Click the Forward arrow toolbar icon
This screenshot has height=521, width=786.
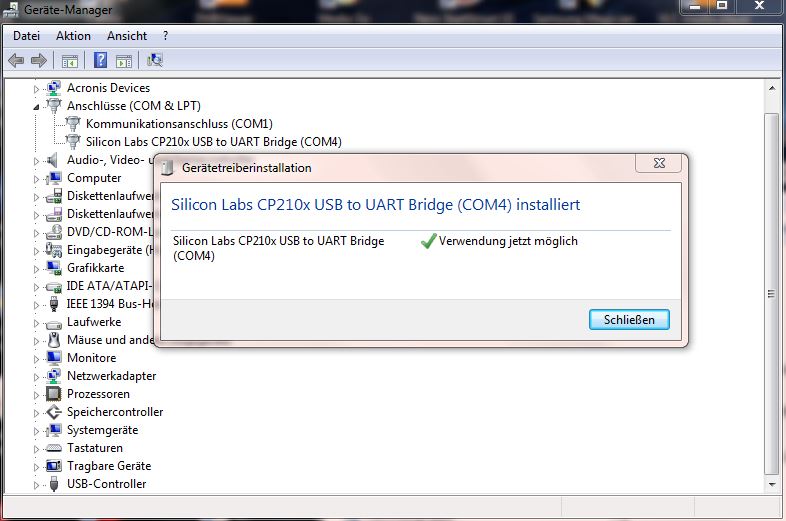tap(39, 61)
